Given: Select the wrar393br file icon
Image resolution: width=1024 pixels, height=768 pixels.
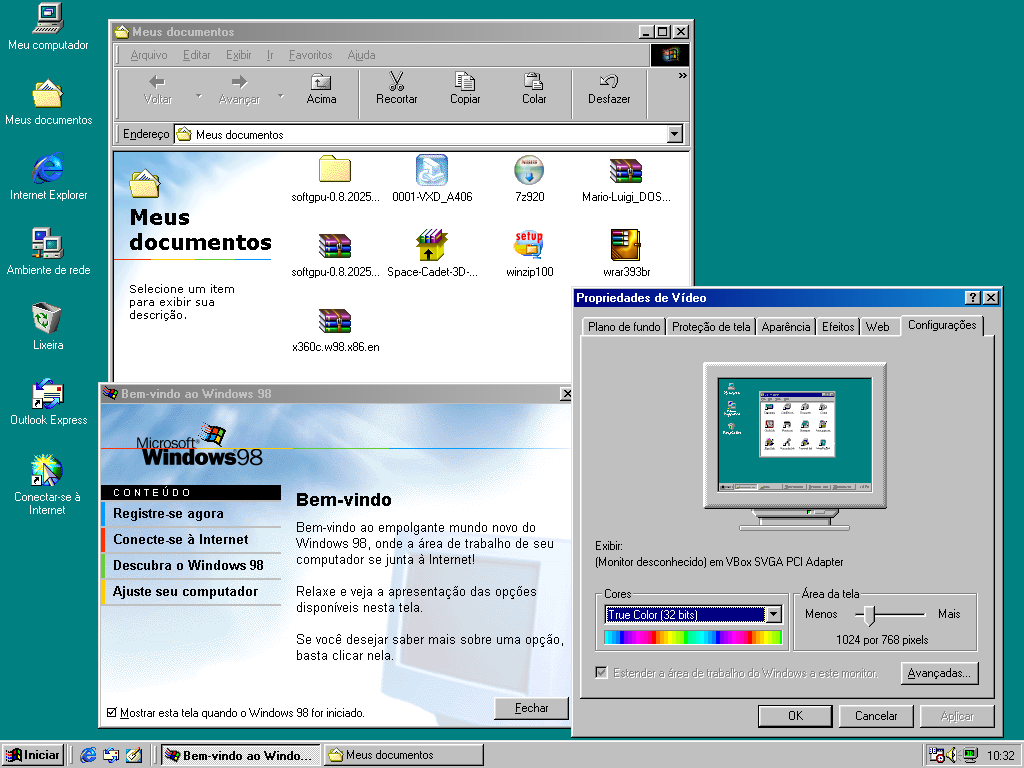Looking at the screenshot, I should point(626,245).
